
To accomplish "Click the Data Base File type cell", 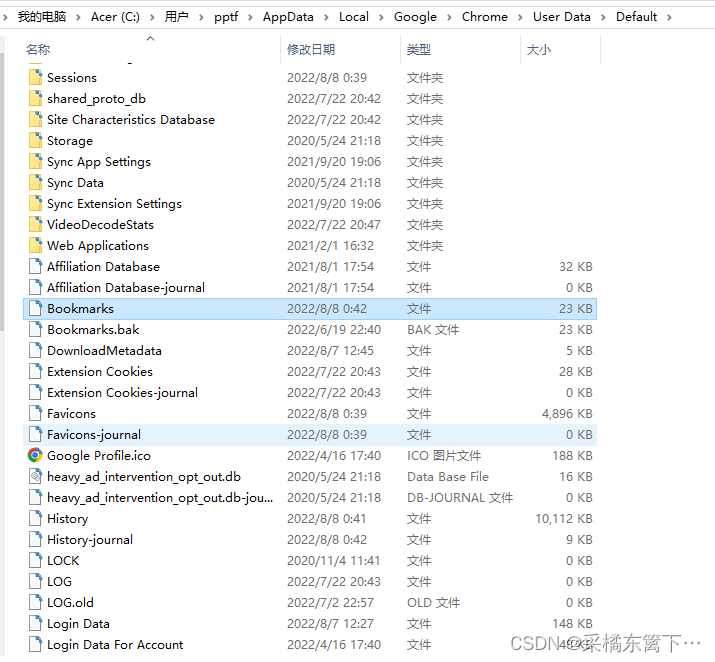I will pyautogui.click(x=448, y=476).
